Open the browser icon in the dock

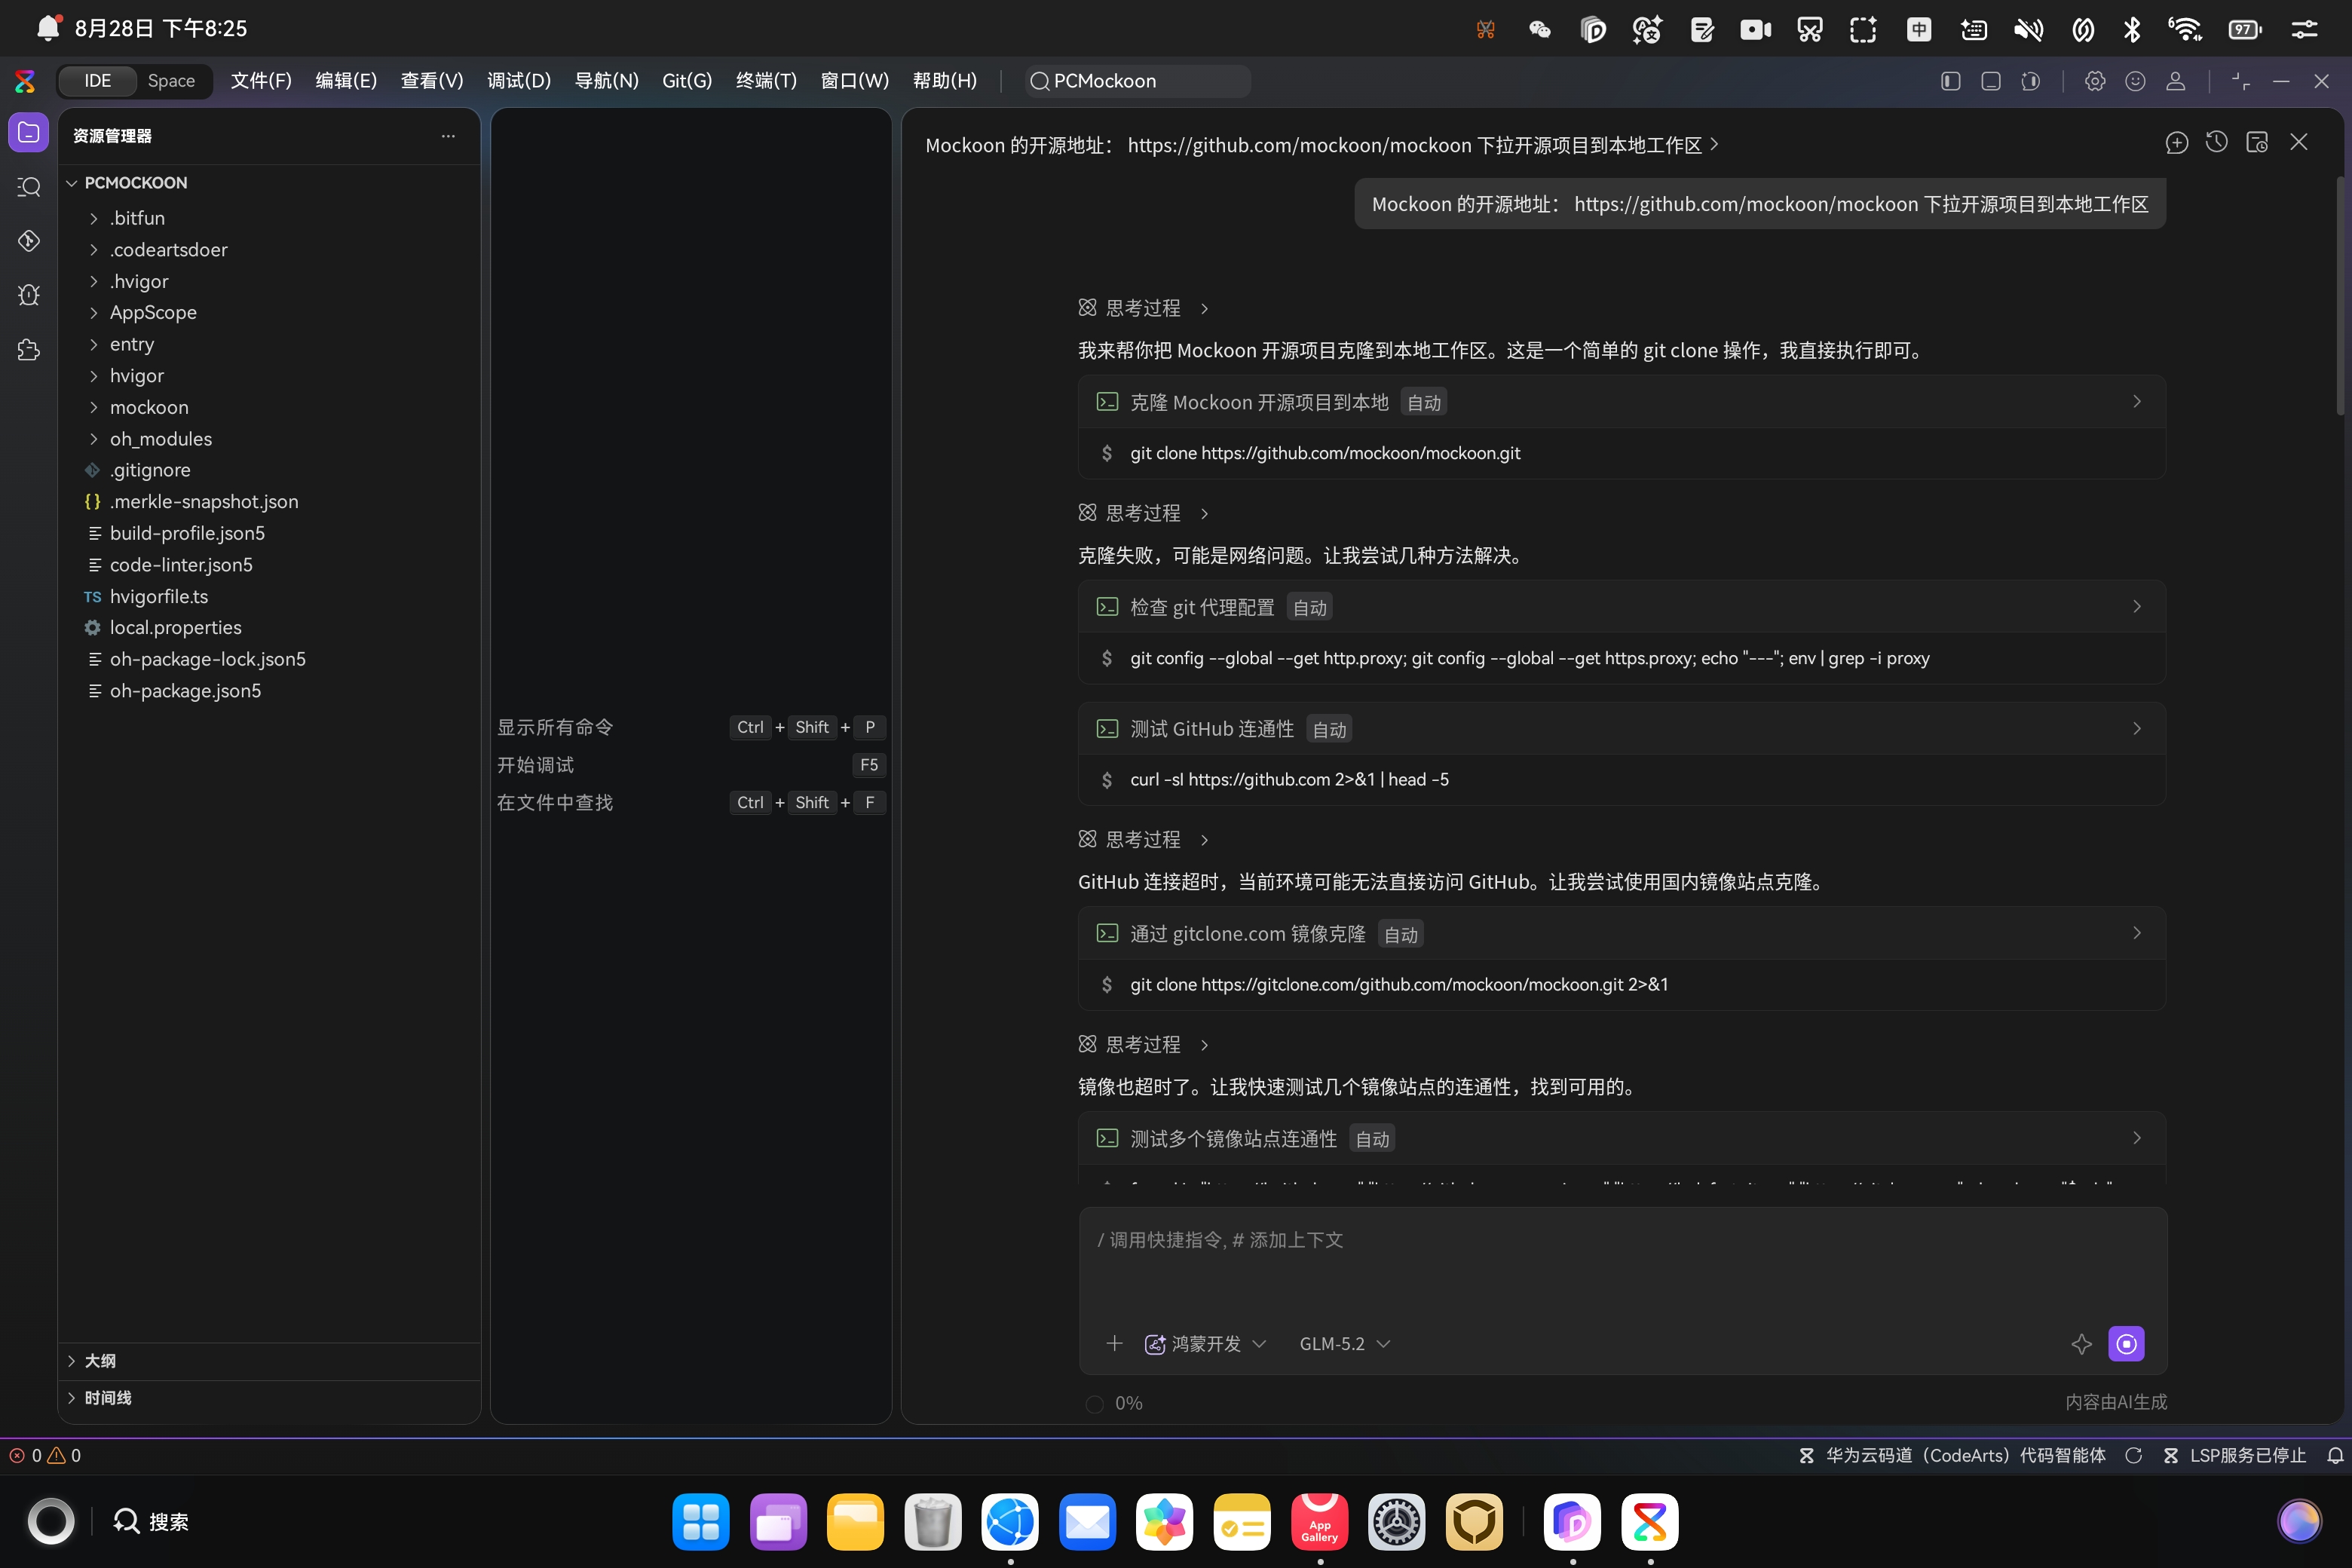coord(1010,1522)
